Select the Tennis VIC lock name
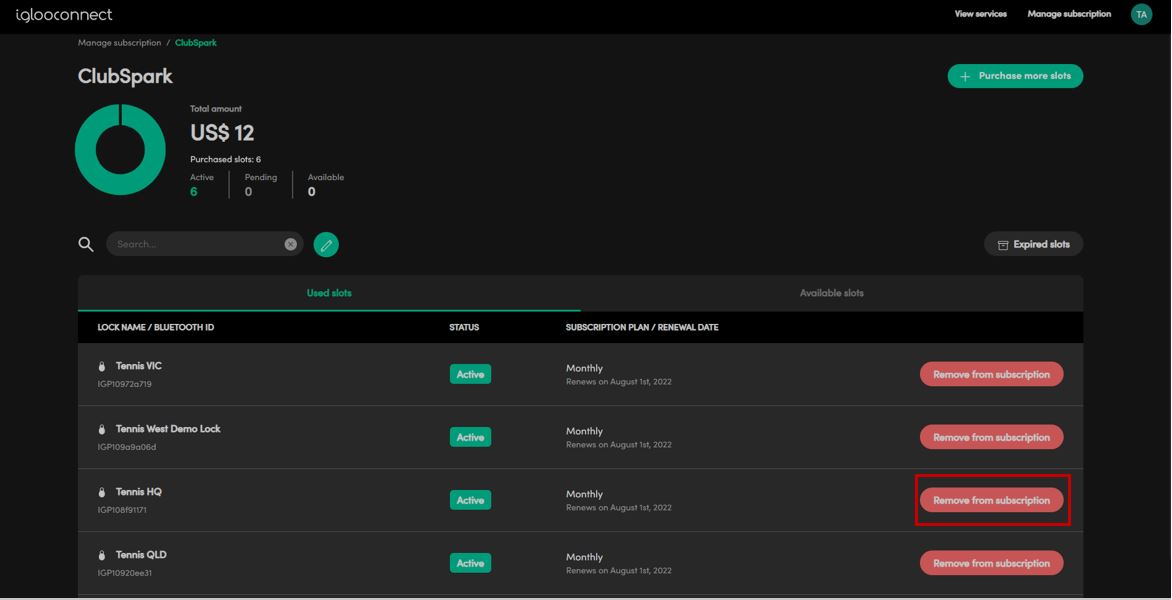Screen dimensions: 1172x600 138,366
